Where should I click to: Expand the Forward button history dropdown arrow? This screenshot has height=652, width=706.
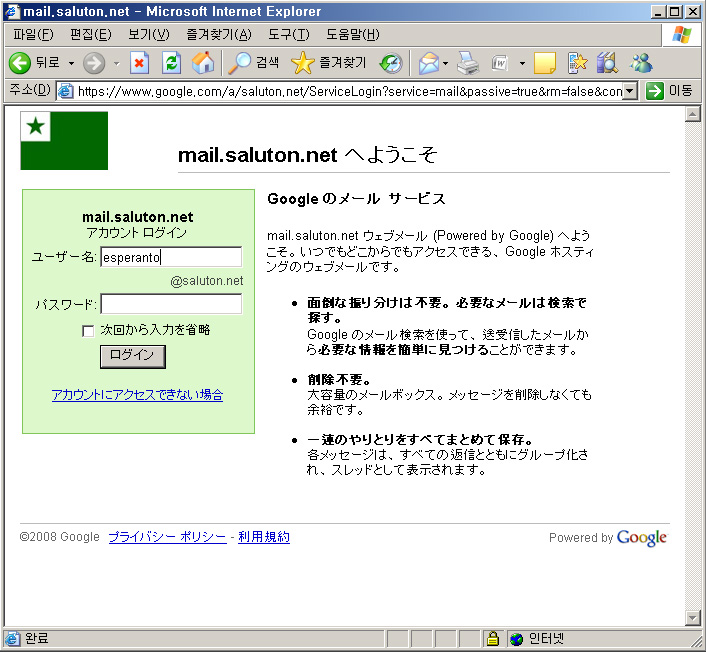tap(117, 63)
